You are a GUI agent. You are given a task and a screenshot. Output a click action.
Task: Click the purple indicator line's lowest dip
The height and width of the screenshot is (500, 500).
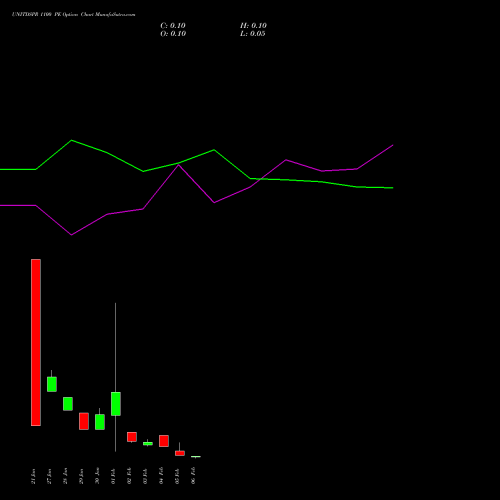[71, 235]
